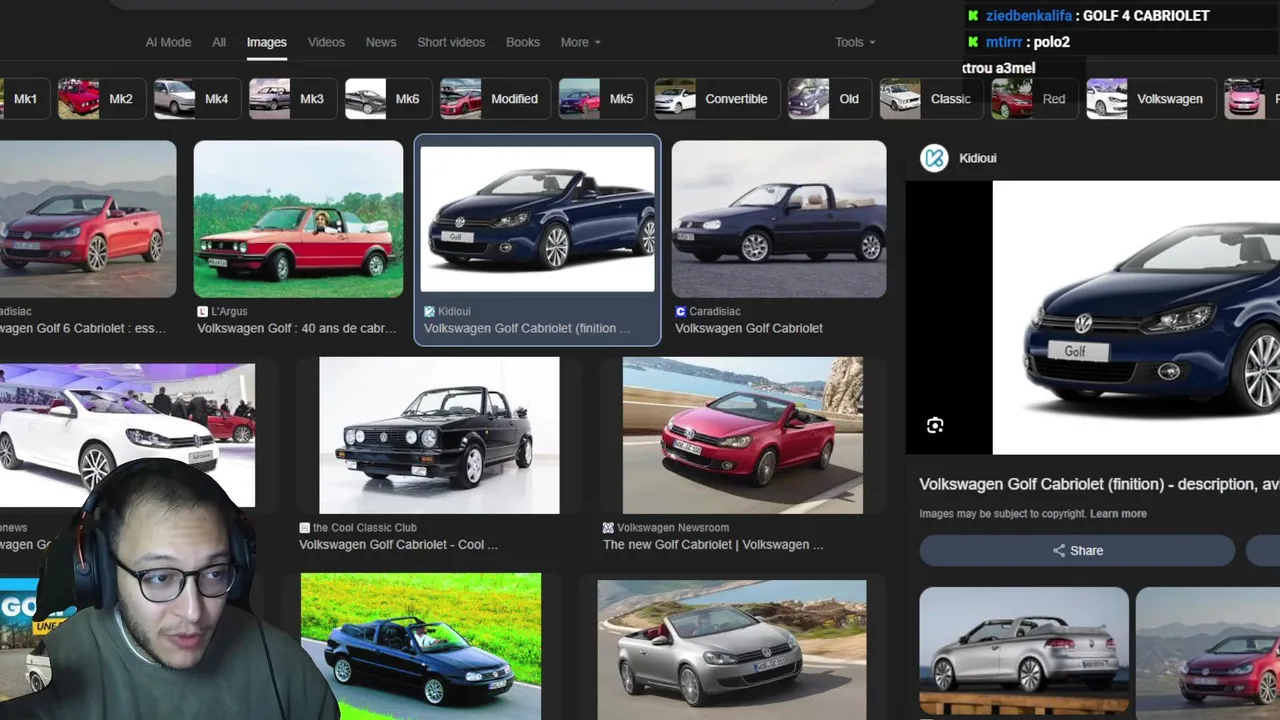
Task: Apply the Old filter chip
Action: click(x=830, y=99)
